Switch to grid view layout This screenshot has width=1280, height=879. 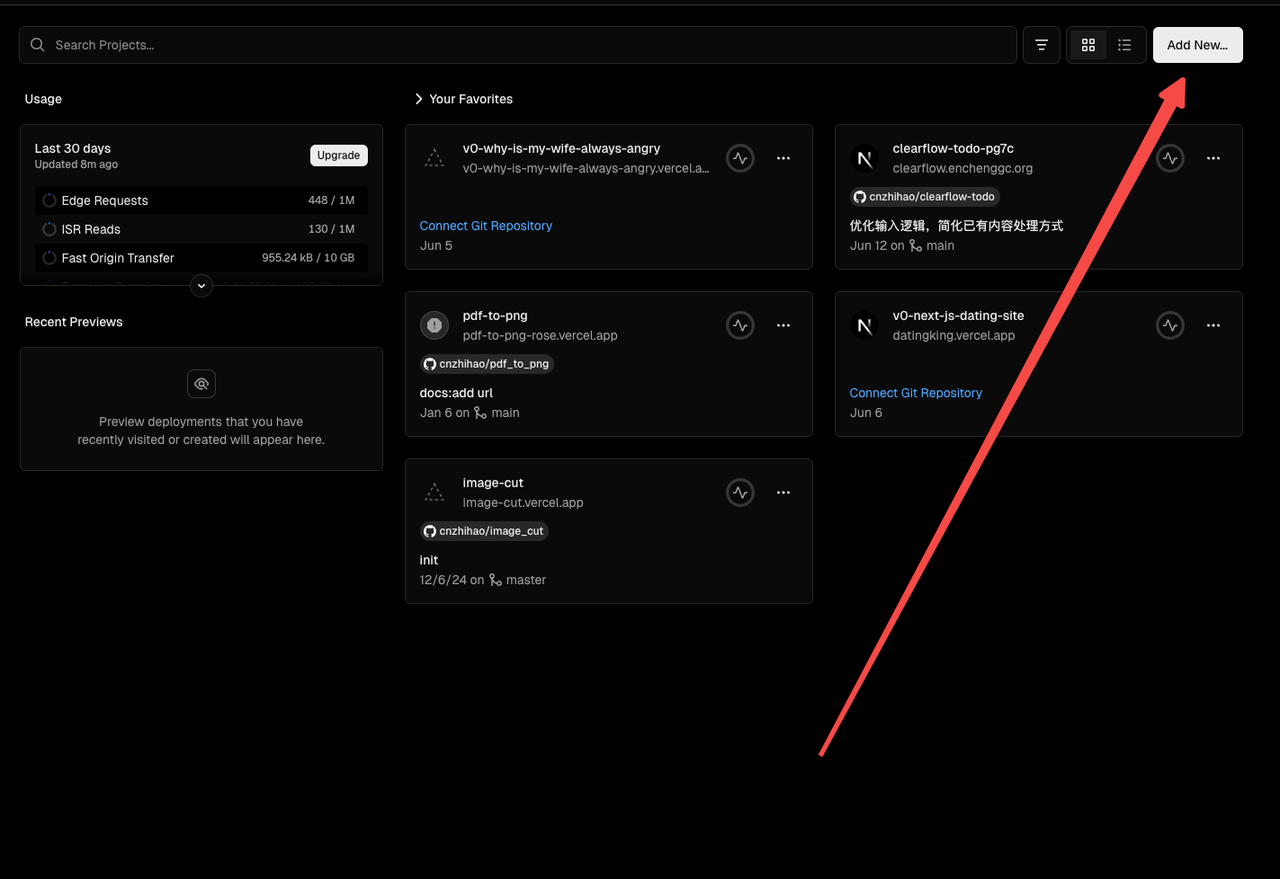coord(1088,45)
